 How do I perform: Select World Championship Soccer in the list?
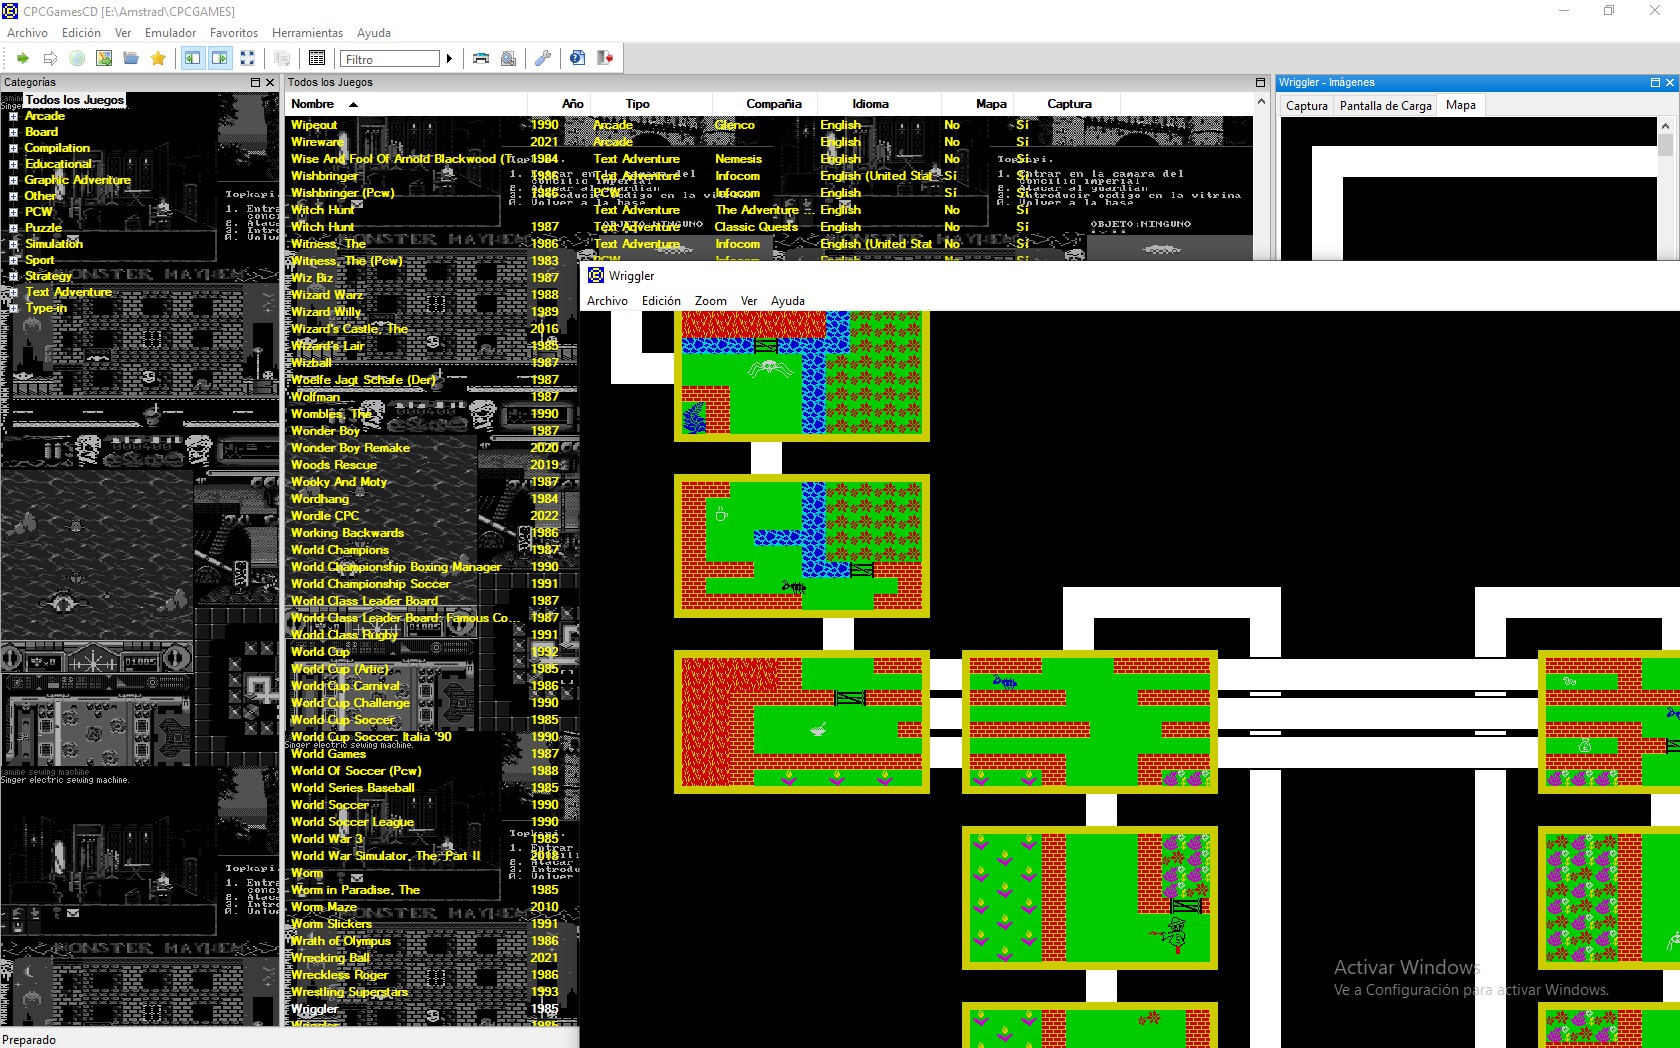click(x=370, y=584)
